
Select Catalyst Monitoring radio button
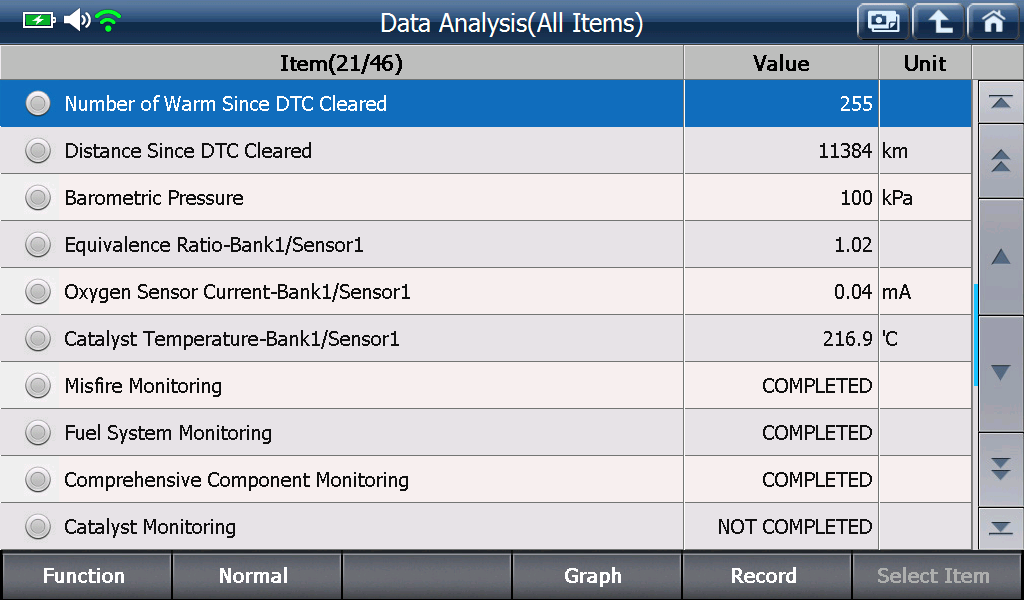pos(38,526)
